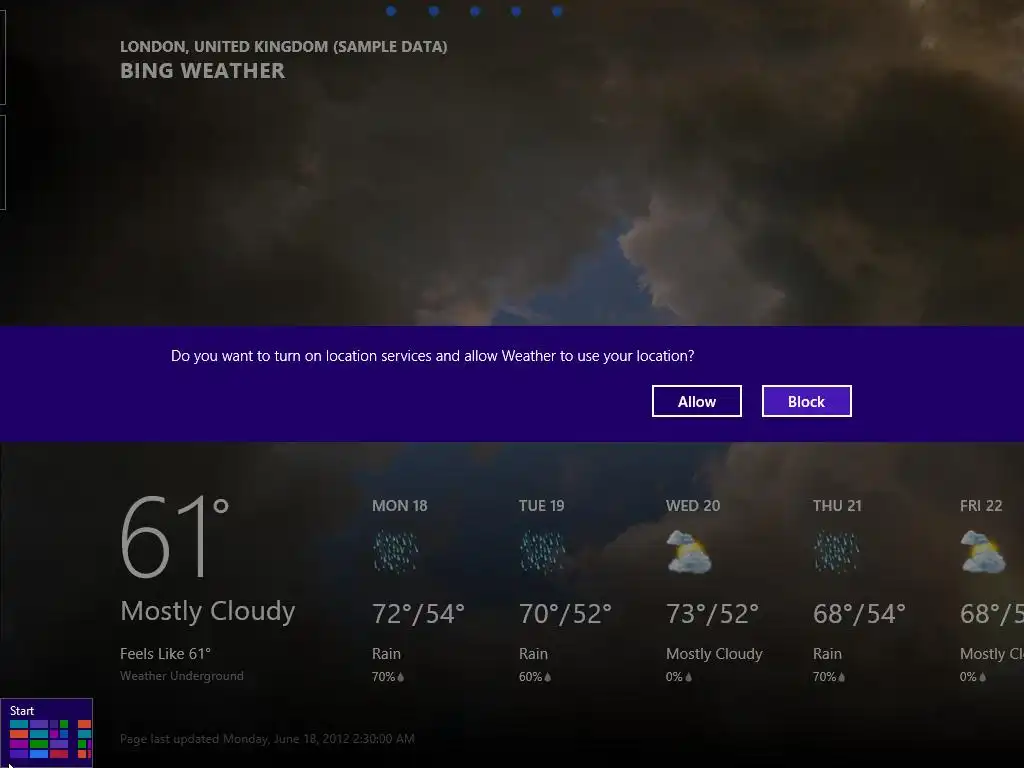Select the MON 18 rain icon
Viewport: 1024px width, 768px height.
click(396, 552)
